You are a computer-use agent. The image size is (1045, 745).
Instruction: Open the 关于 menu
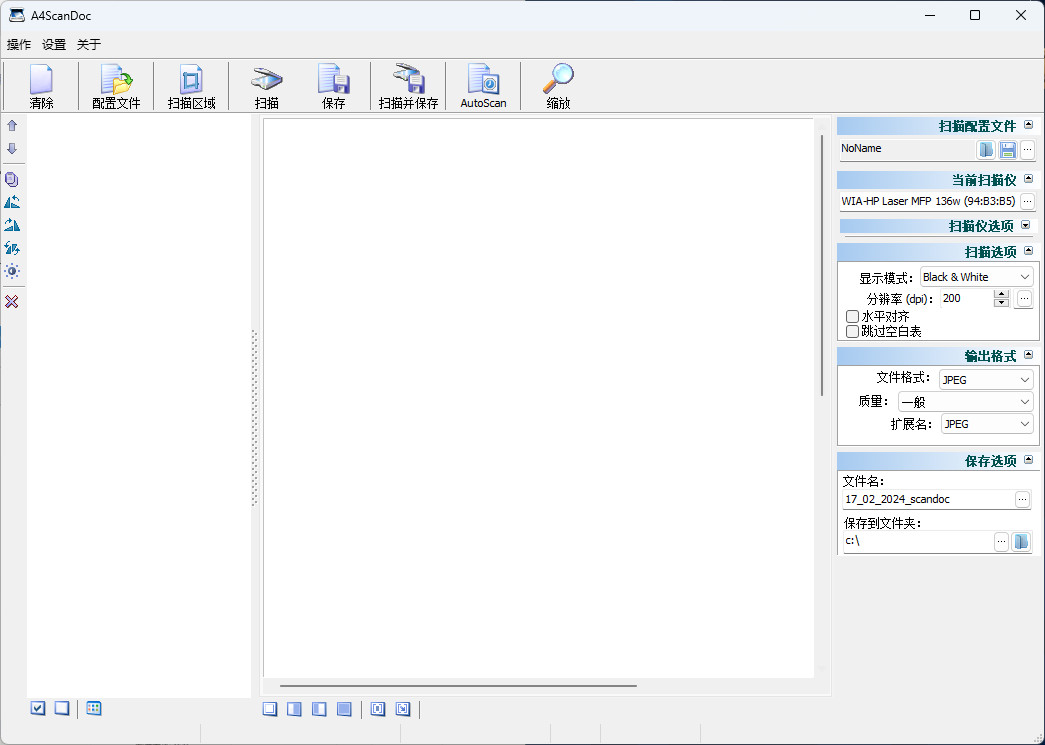[89, 45]
